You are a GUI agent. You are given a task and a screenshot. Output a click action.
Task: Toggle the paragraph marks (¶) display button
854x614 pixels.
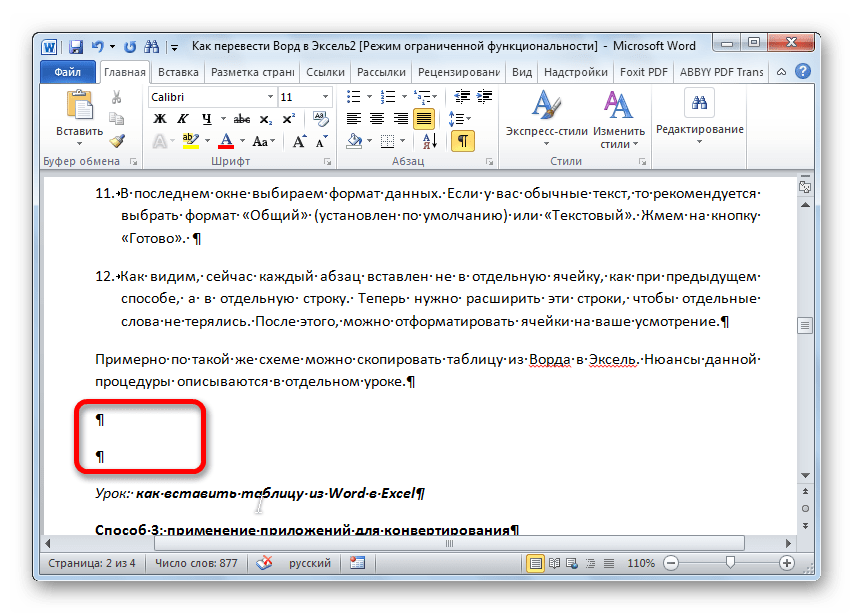point(462,141)
